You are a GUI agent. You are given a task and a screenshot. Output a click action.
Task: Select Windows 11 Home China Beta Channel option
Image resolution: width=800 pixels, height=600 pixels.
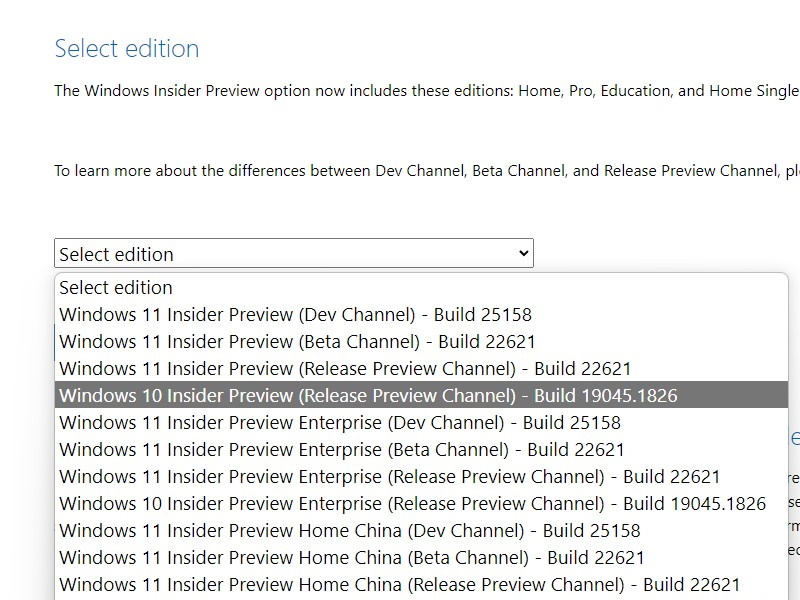click(352, 557)
